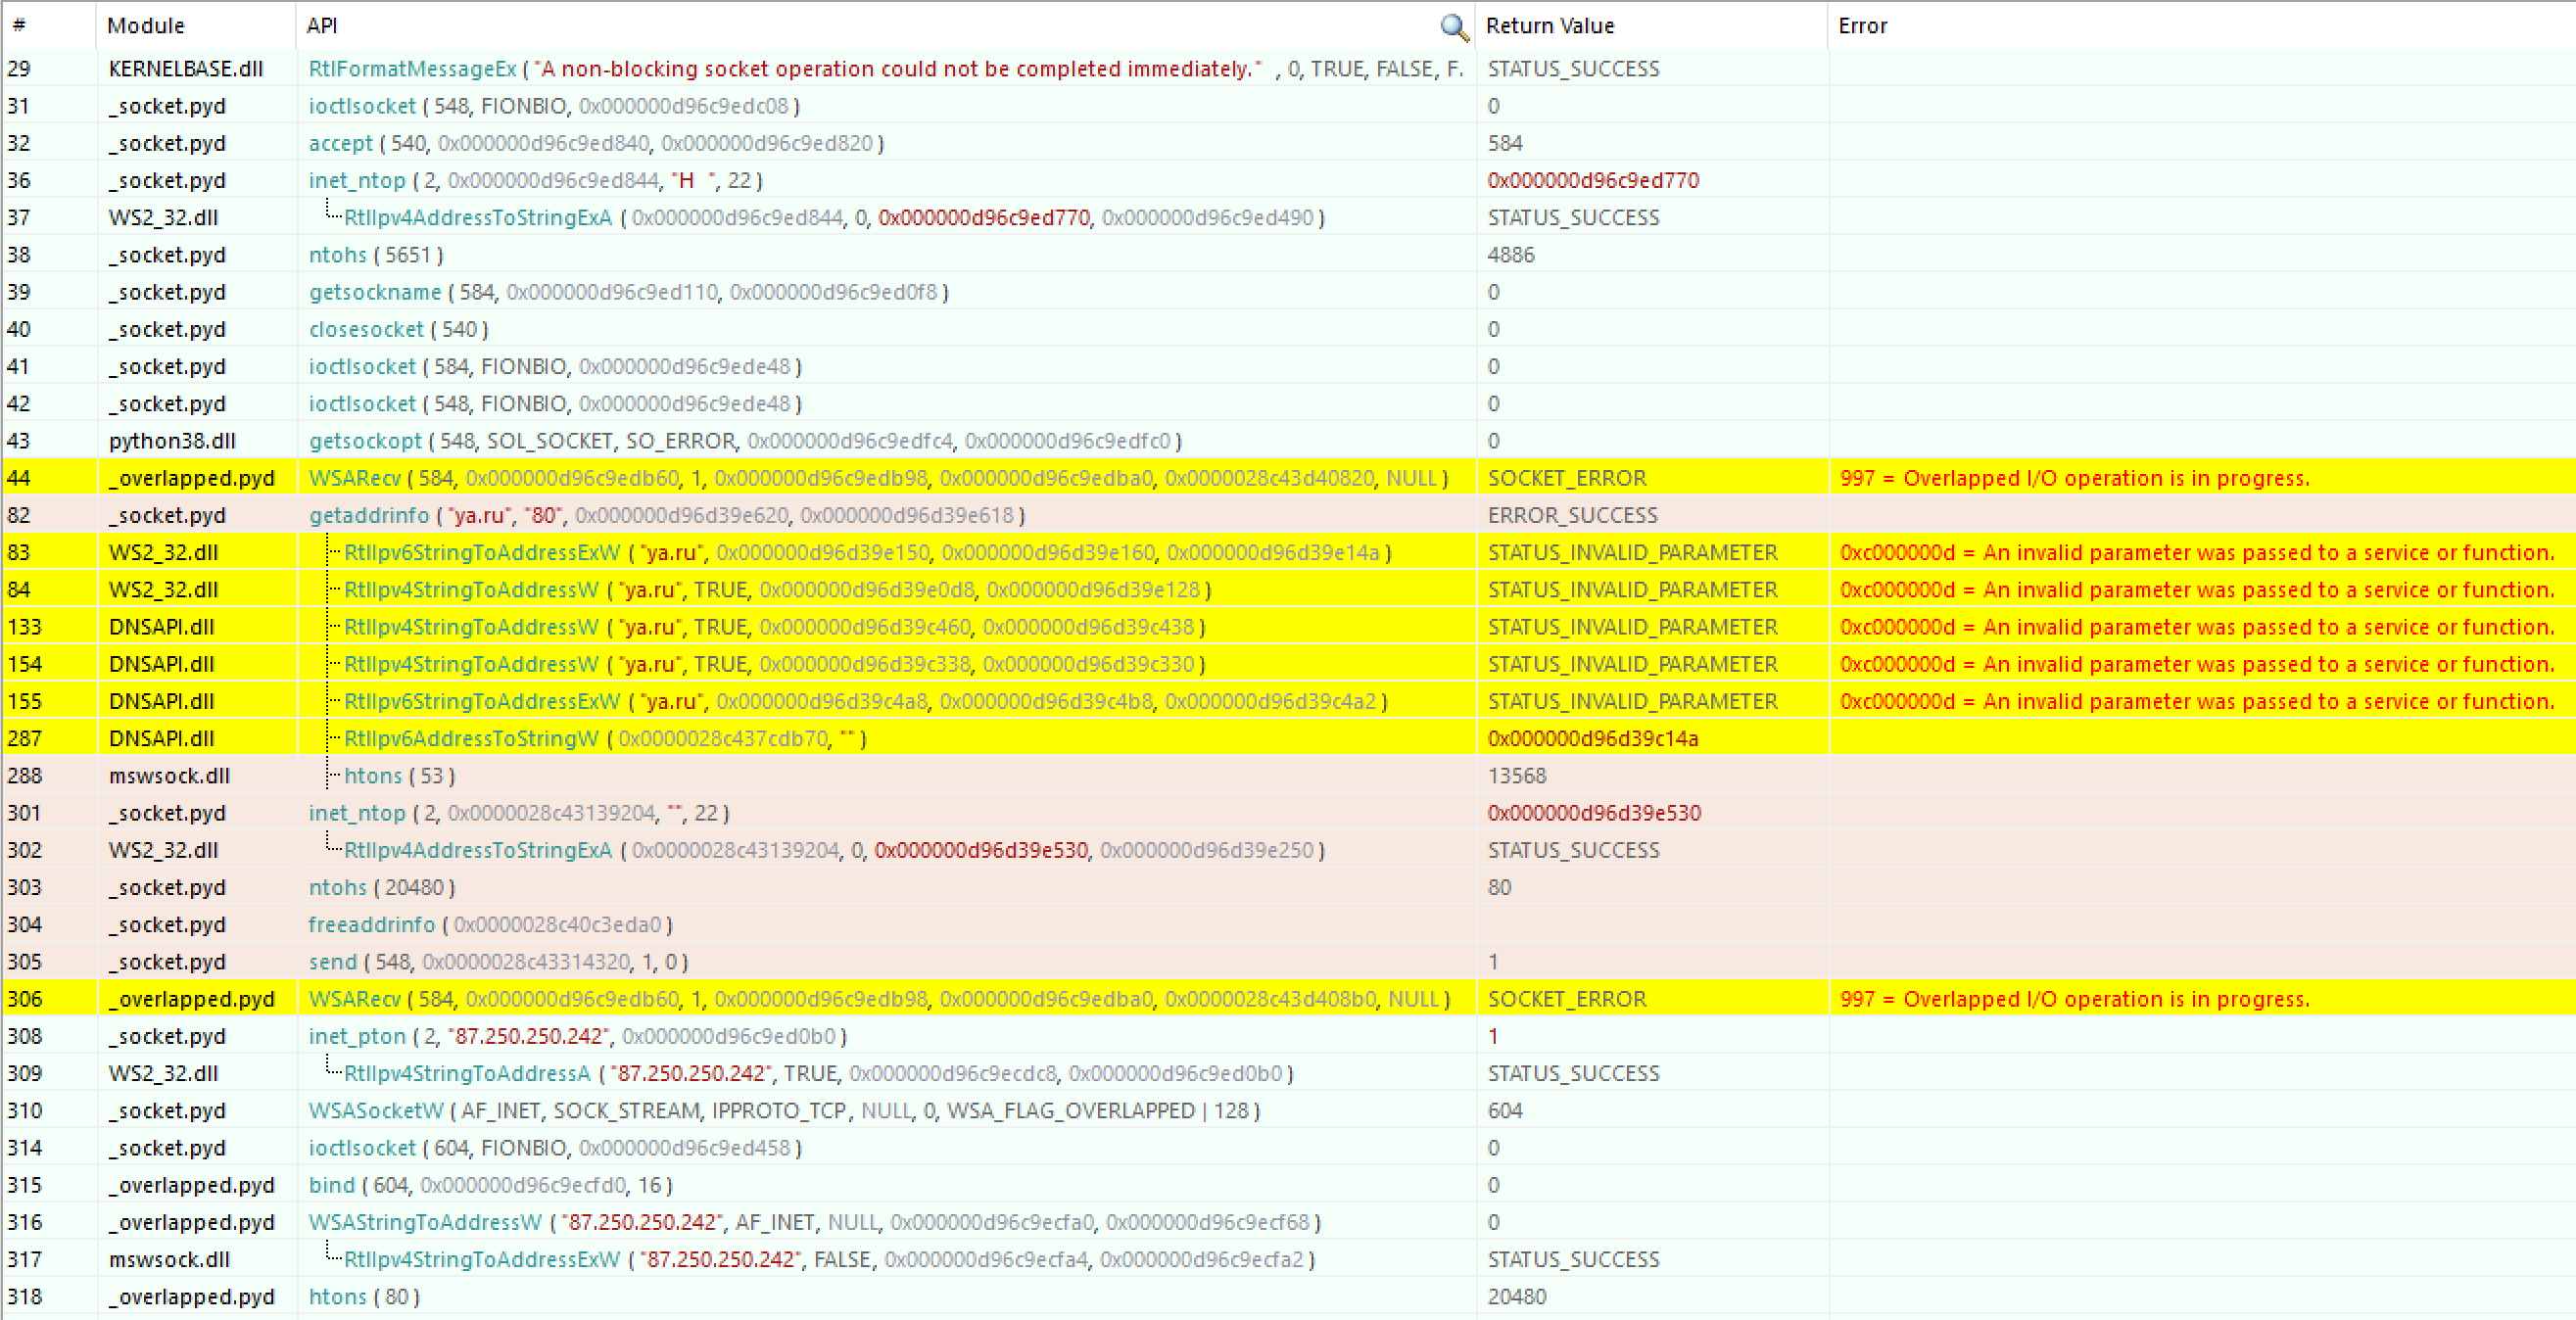This screenshot has height=1320, width=2576.
Task: Select RtlIpv6AddressToStringW row 287
Action: [x=470, y=738]
